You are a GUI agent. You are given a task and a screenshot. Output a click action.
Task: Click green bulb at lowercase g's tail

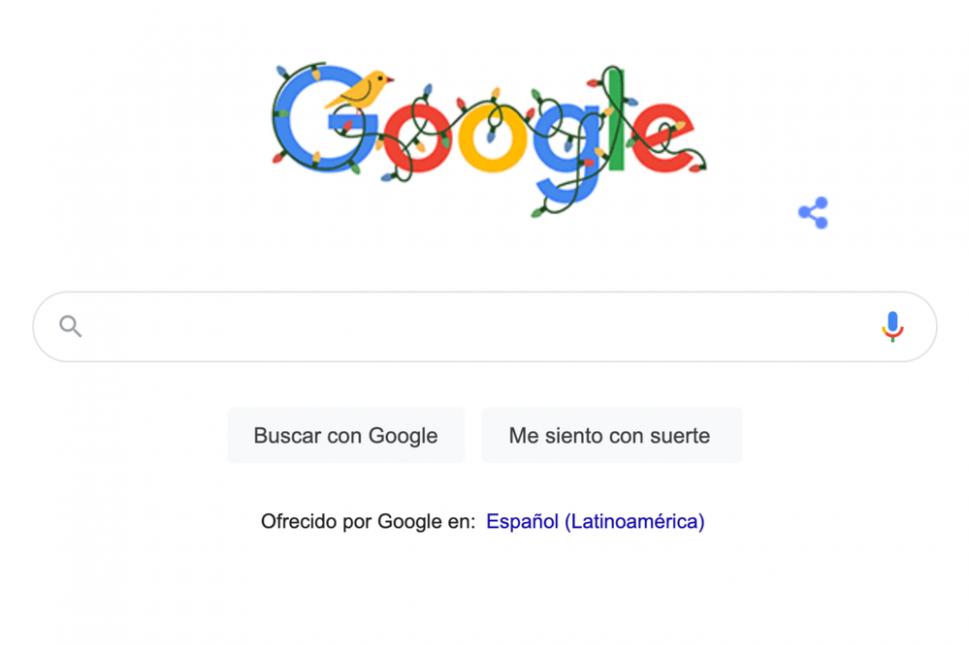tap(538, 212)
